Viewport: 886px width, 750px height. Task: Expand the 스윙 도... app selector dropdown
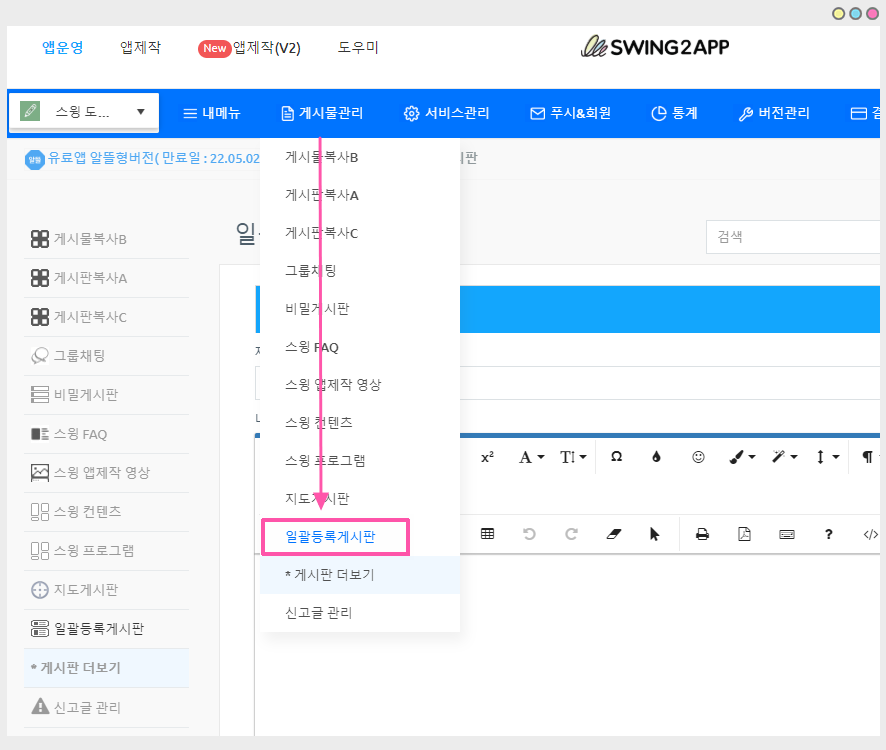(x=83, y=112)
